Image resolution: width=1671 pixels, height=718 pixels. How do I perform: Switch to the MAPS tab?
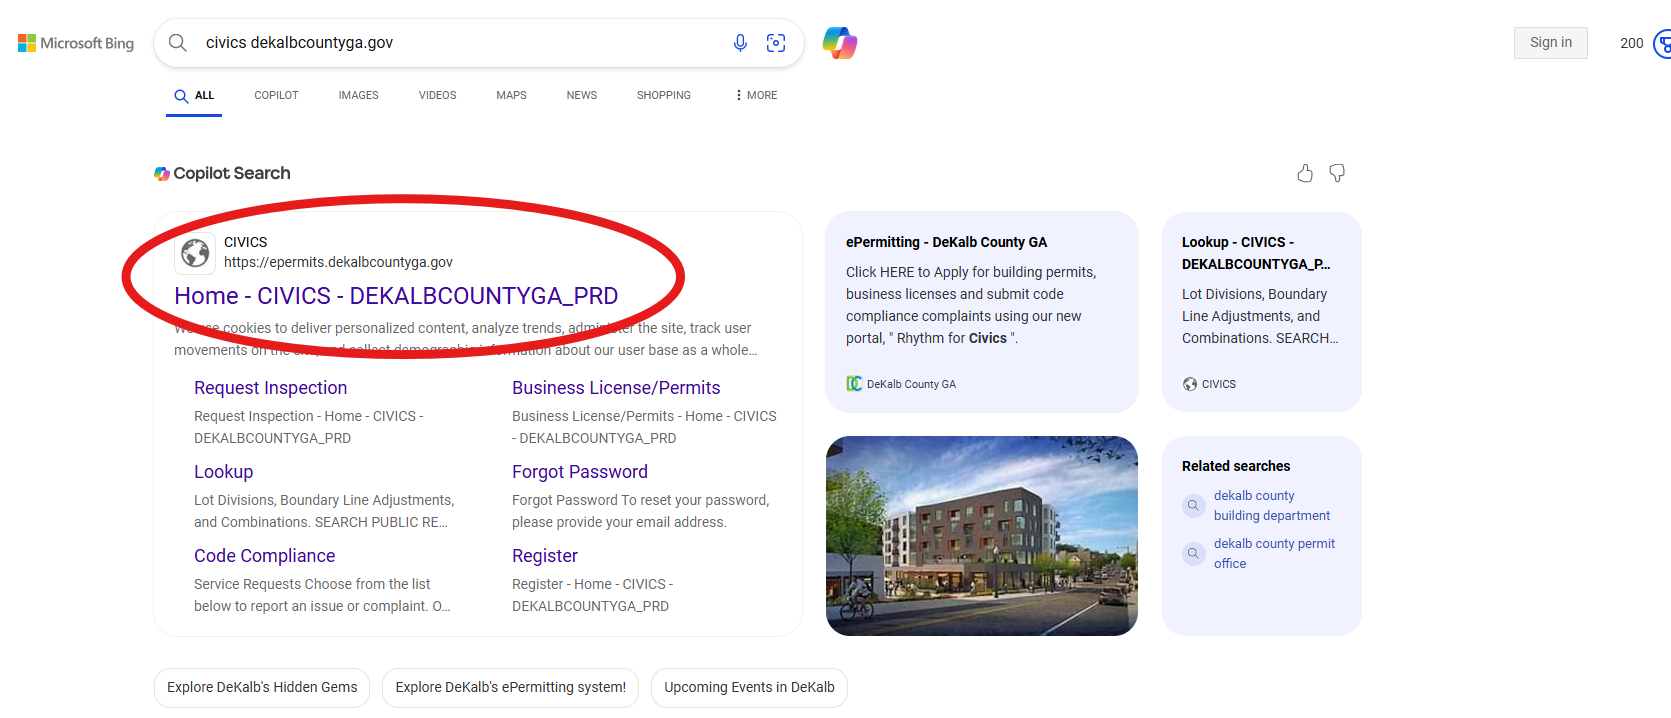pyautogui.click(x=511, y=96)
